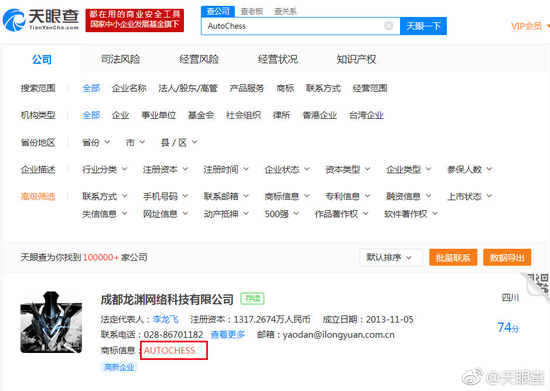Expand the 专利信息 dropdown

pos(348,196)
